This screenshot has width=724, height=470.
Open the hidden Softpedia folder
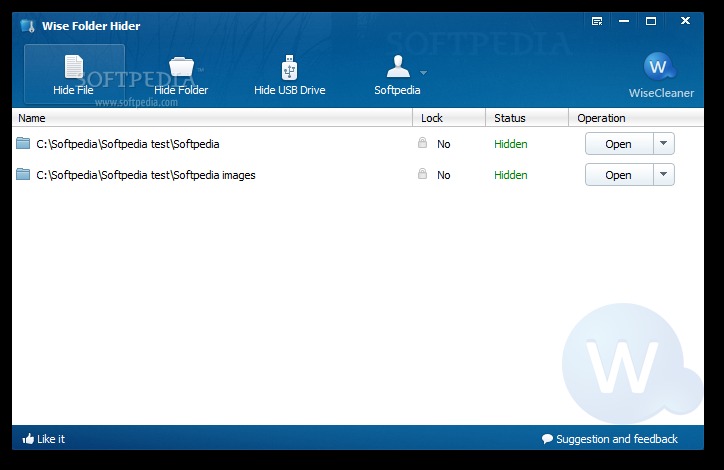(619, 144)
